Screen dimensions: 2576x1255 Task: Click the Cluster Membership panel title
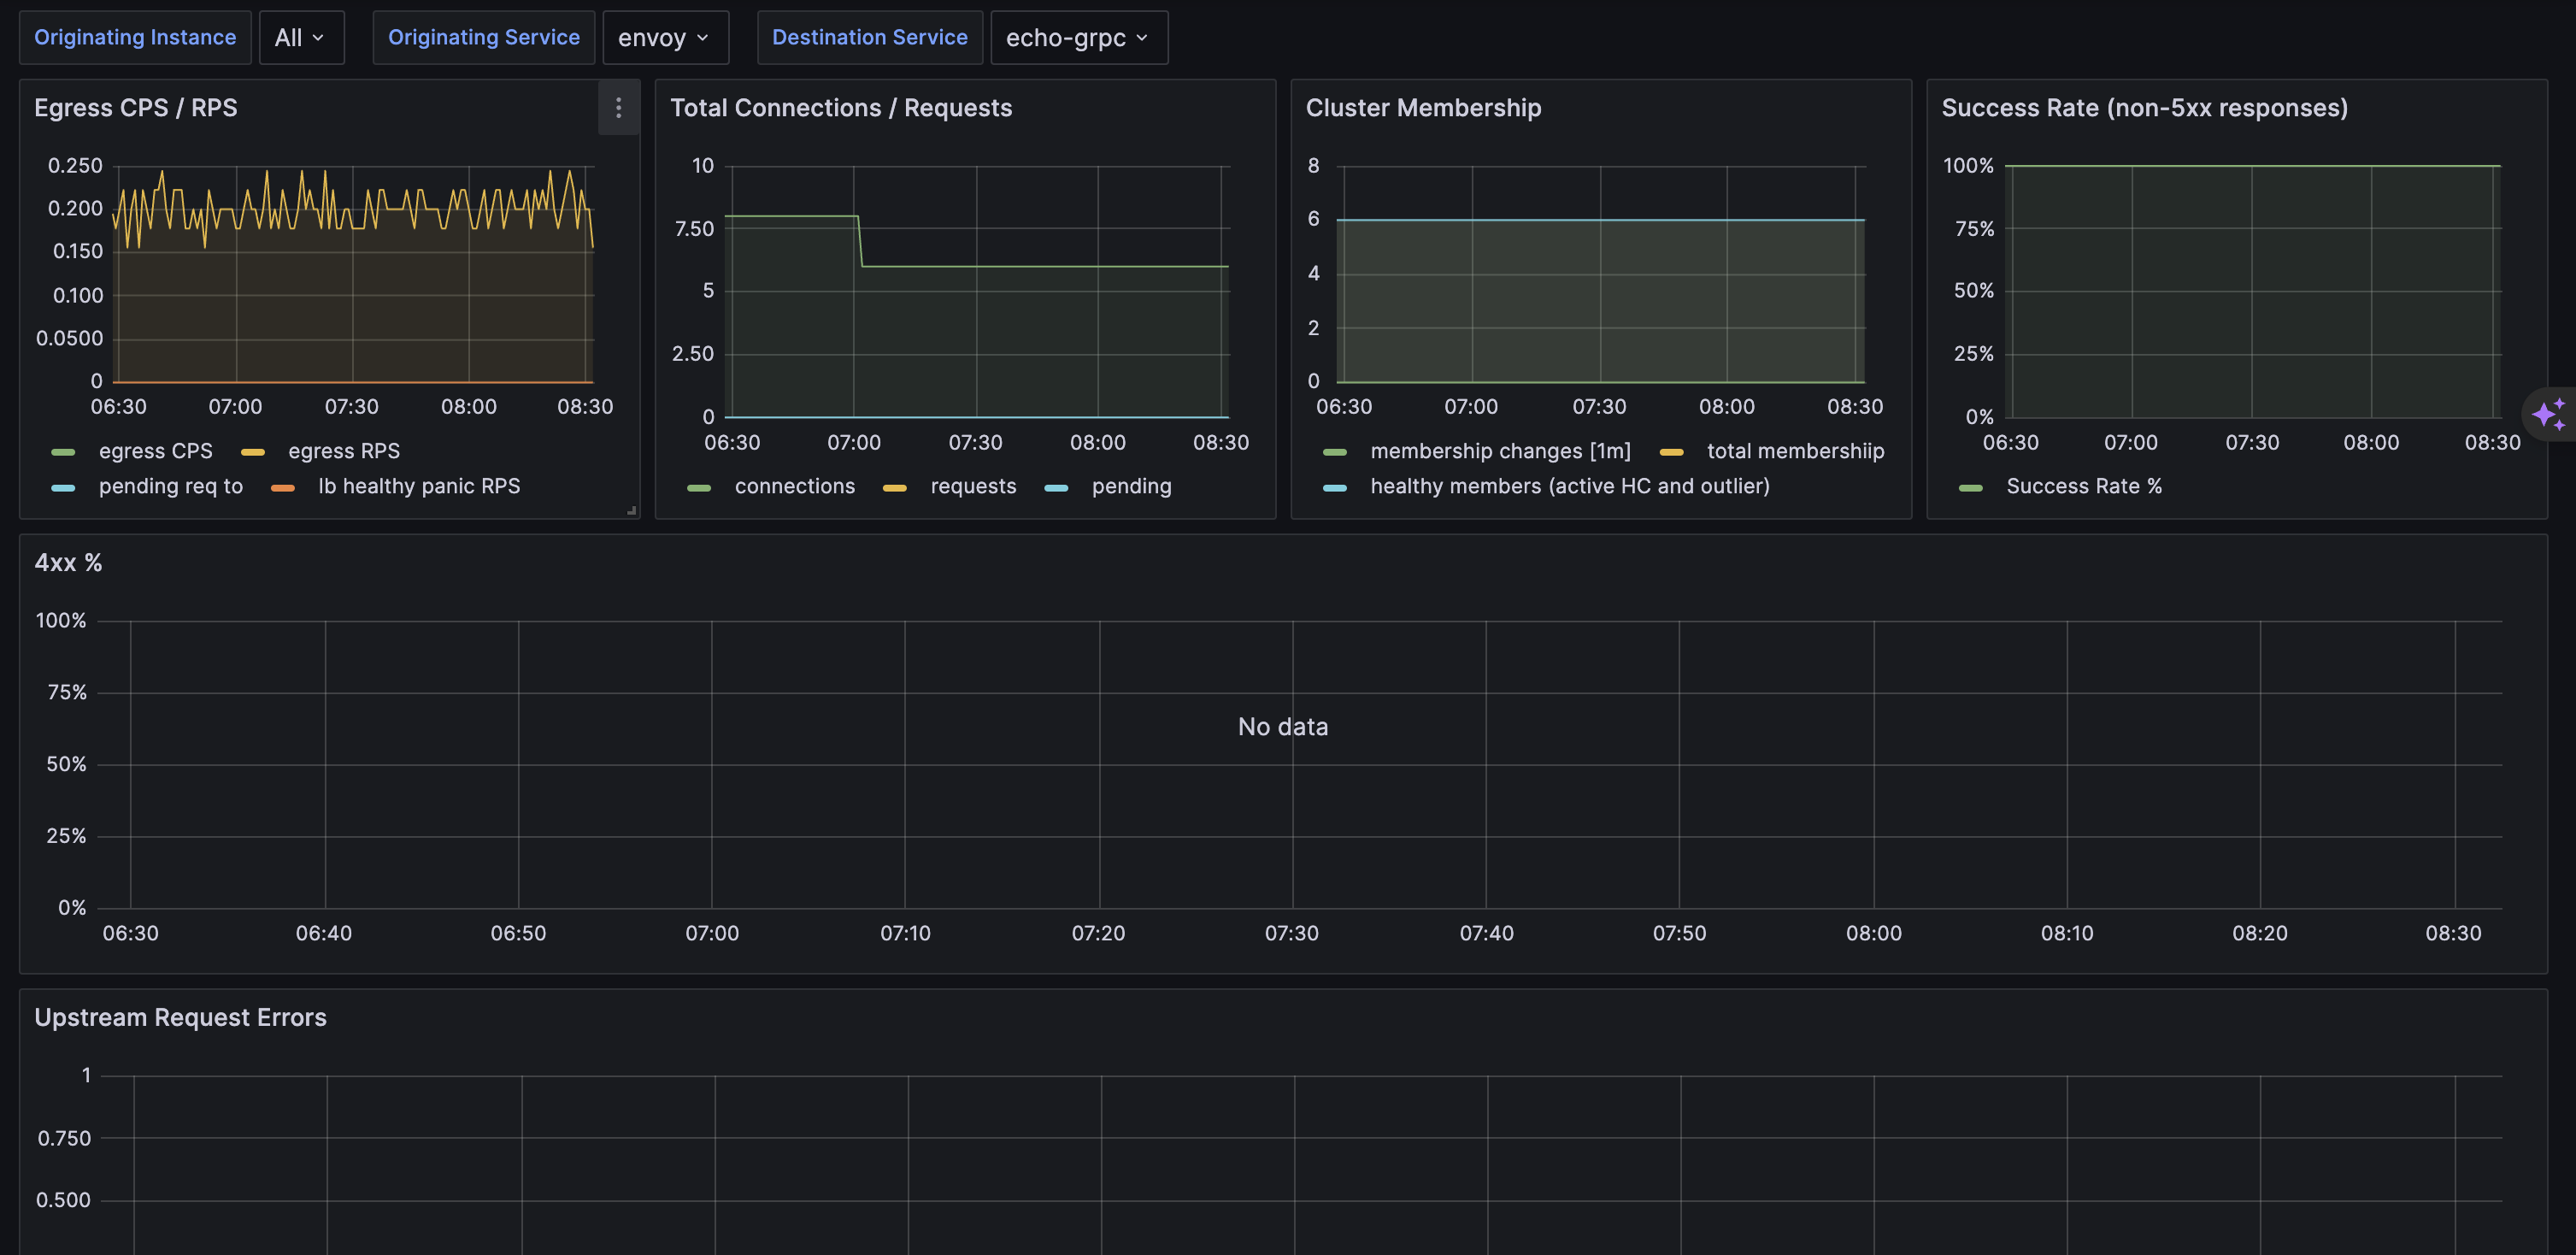[x=1423, y=108]
